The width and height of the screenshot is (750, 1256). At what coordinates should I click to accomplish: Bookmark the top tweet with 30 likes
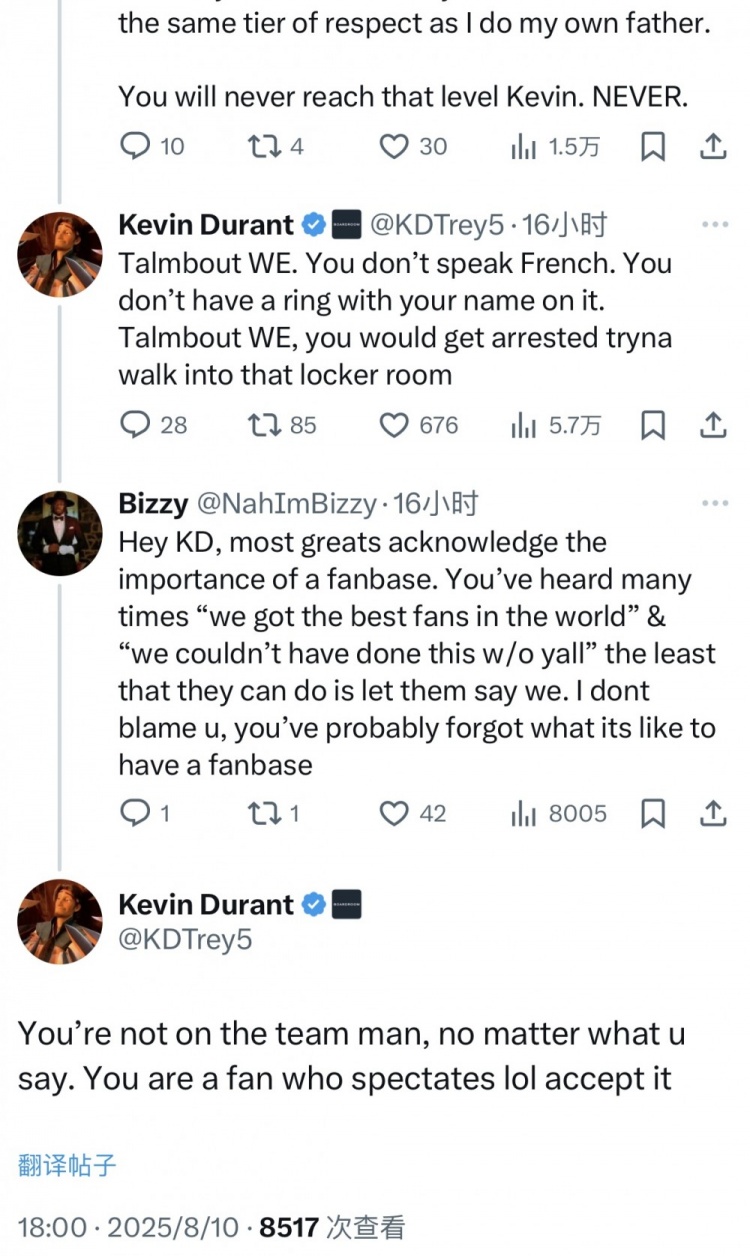click(652, 147)
